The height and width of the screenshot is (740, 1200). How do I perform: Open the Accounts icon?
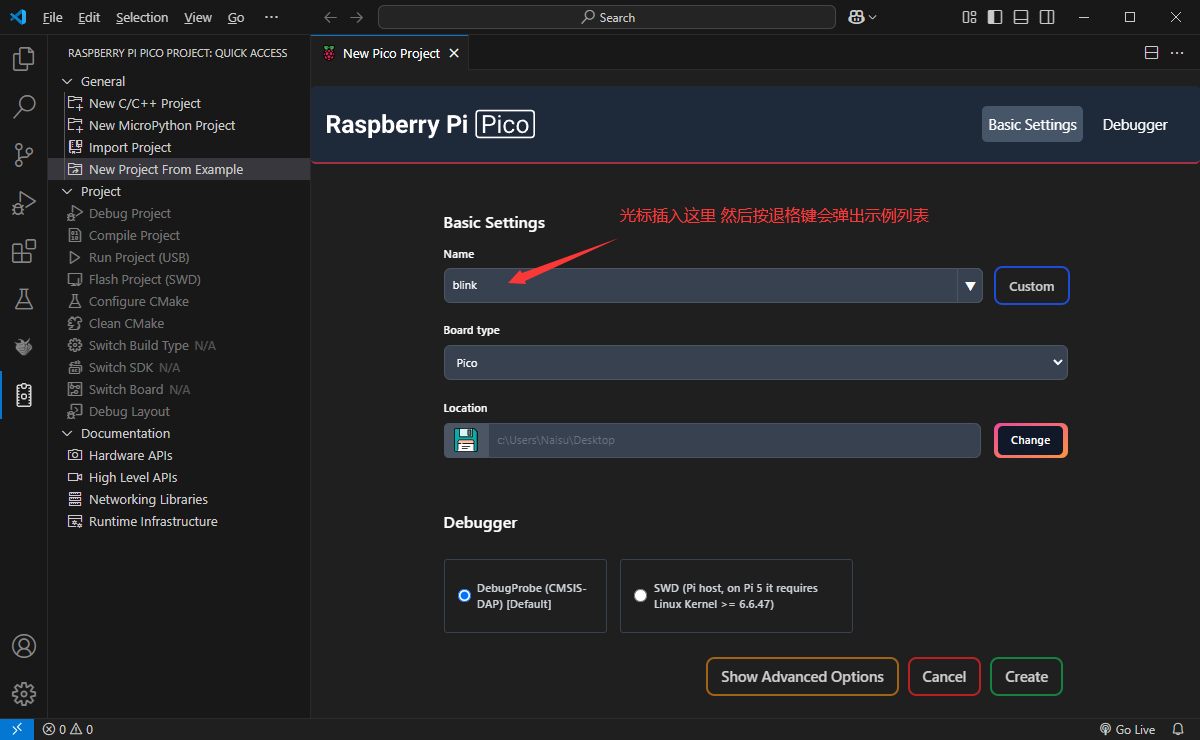pos(23,646)
